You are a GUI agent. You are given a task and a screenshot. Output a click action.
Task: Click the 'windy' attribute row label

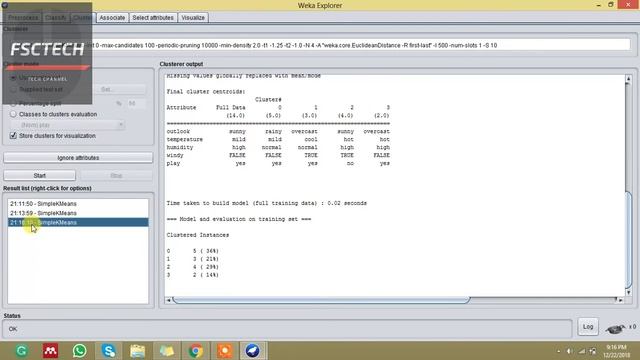(175, 156)
